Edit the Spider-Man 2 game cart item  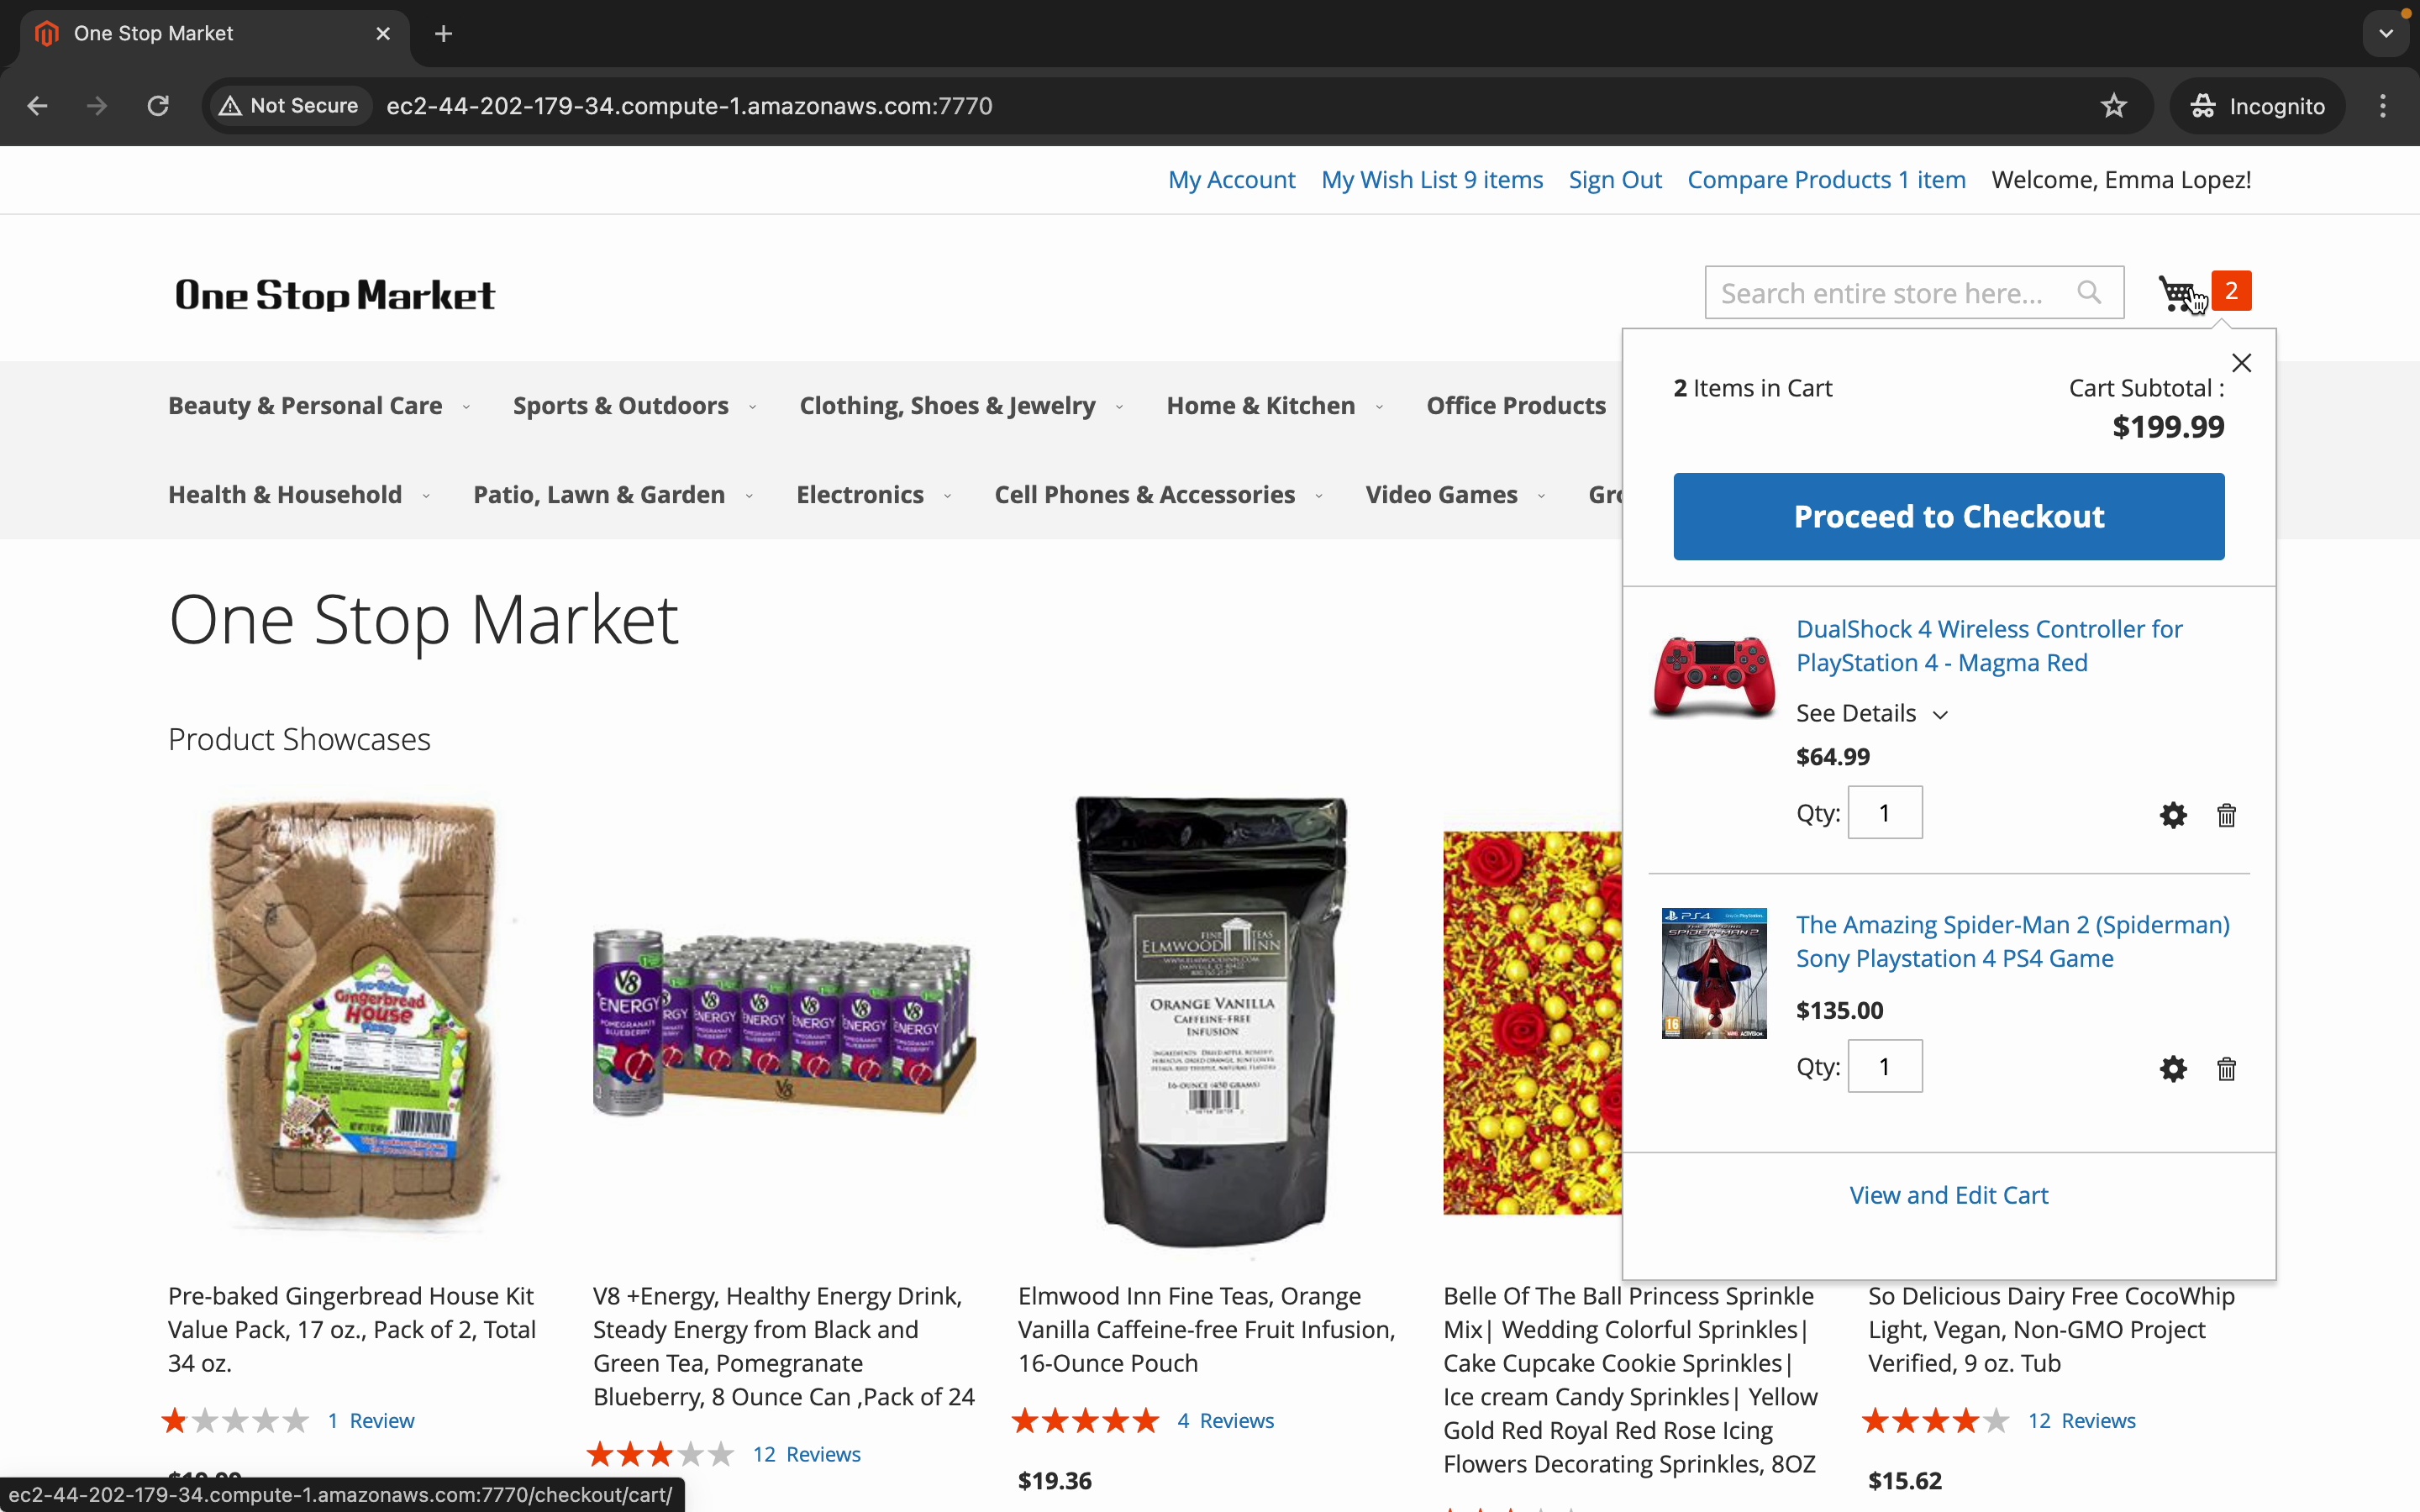click(2173, 1069)
